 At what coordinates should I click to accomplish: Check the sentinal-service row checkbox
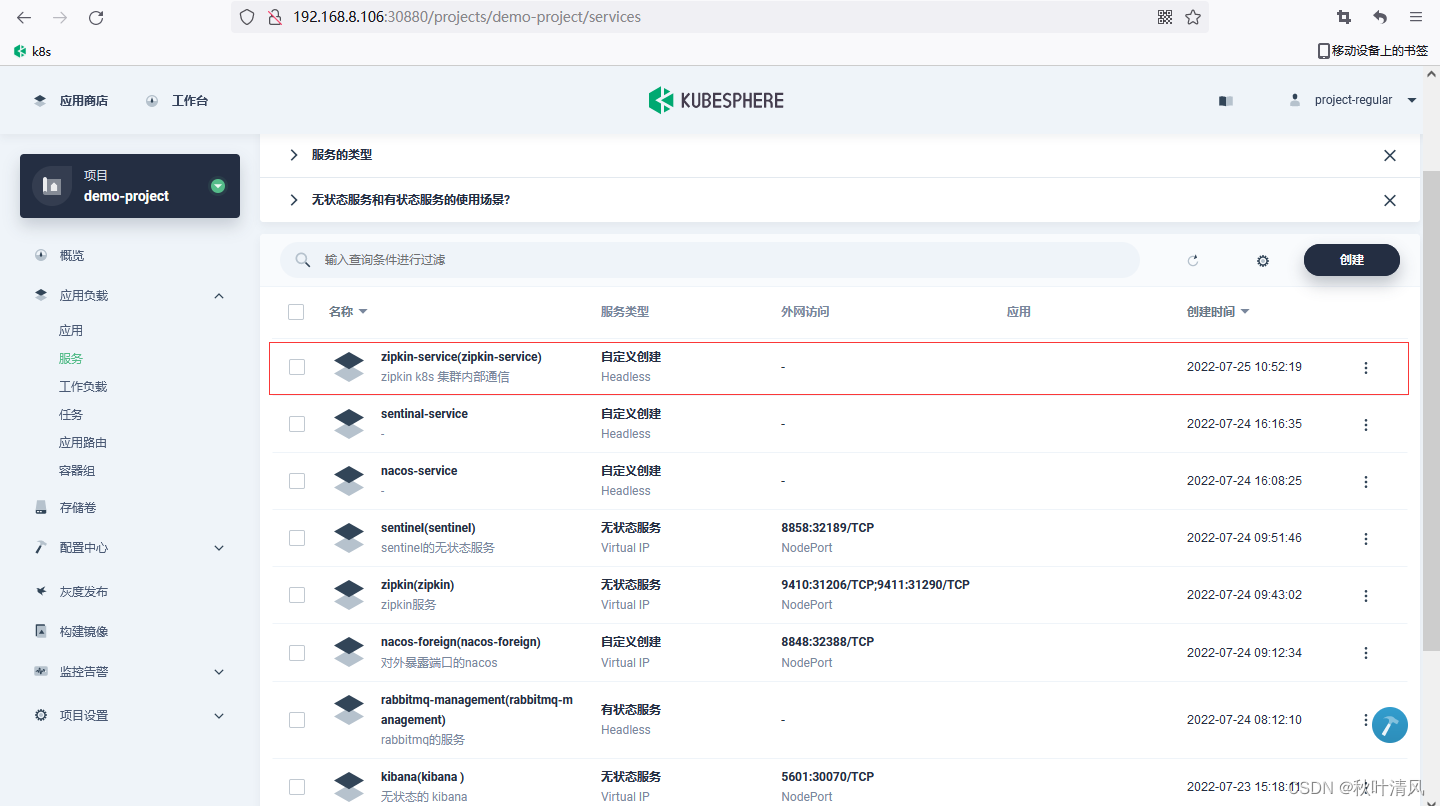click(297, 424)
